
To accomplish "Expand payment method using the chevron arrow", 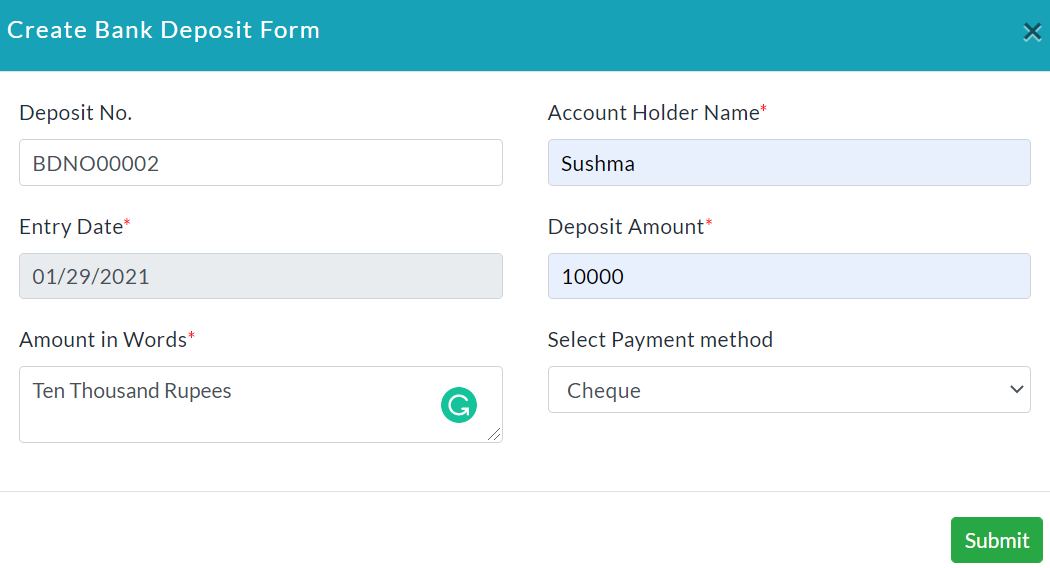I will pos(1017,389).
